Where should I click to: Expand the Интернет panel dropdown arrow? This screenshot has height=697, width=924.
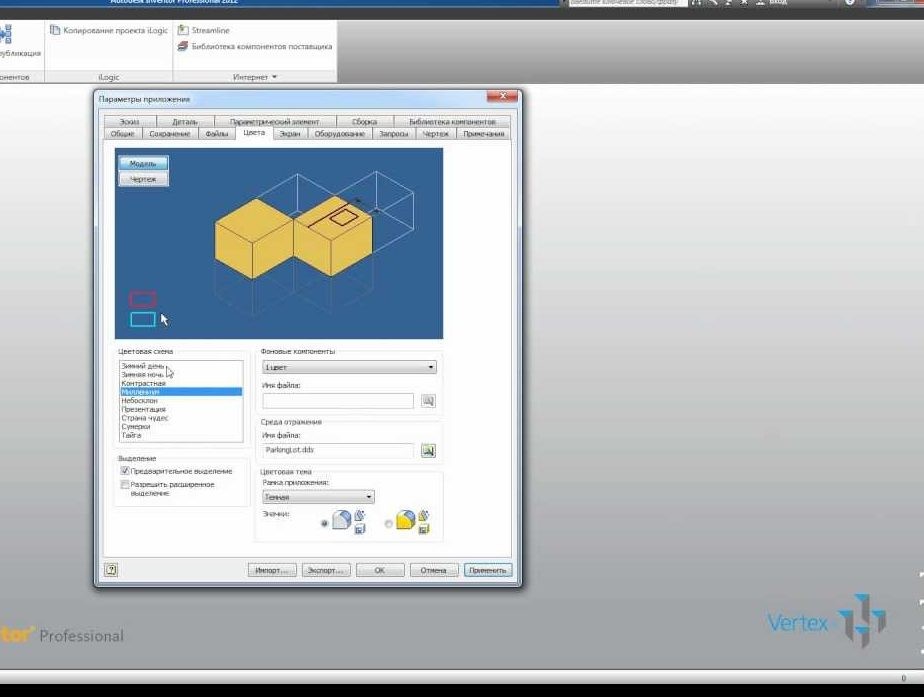[274, 77]
